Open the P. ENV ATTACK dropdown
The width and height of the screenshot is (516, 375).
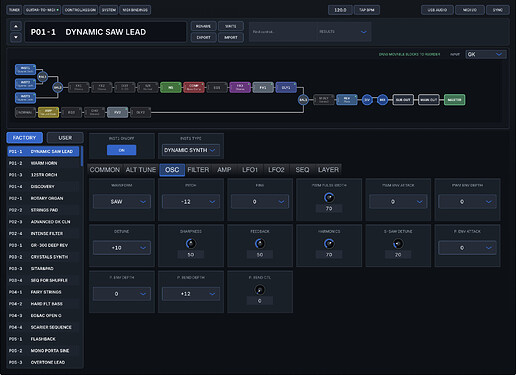(x=467, y=248)
